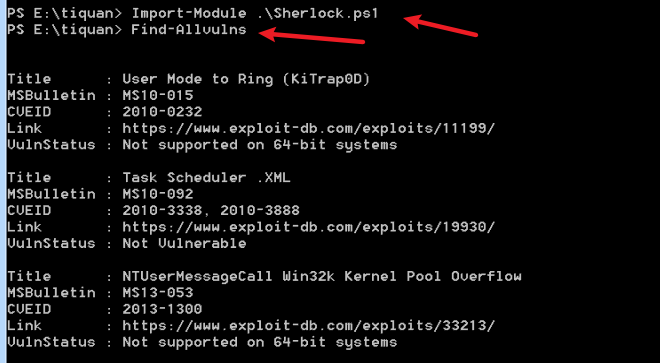Click the red arrow pointing at Sherlock.ps1
Screen dimensions: 660x363
click(440, 25)
